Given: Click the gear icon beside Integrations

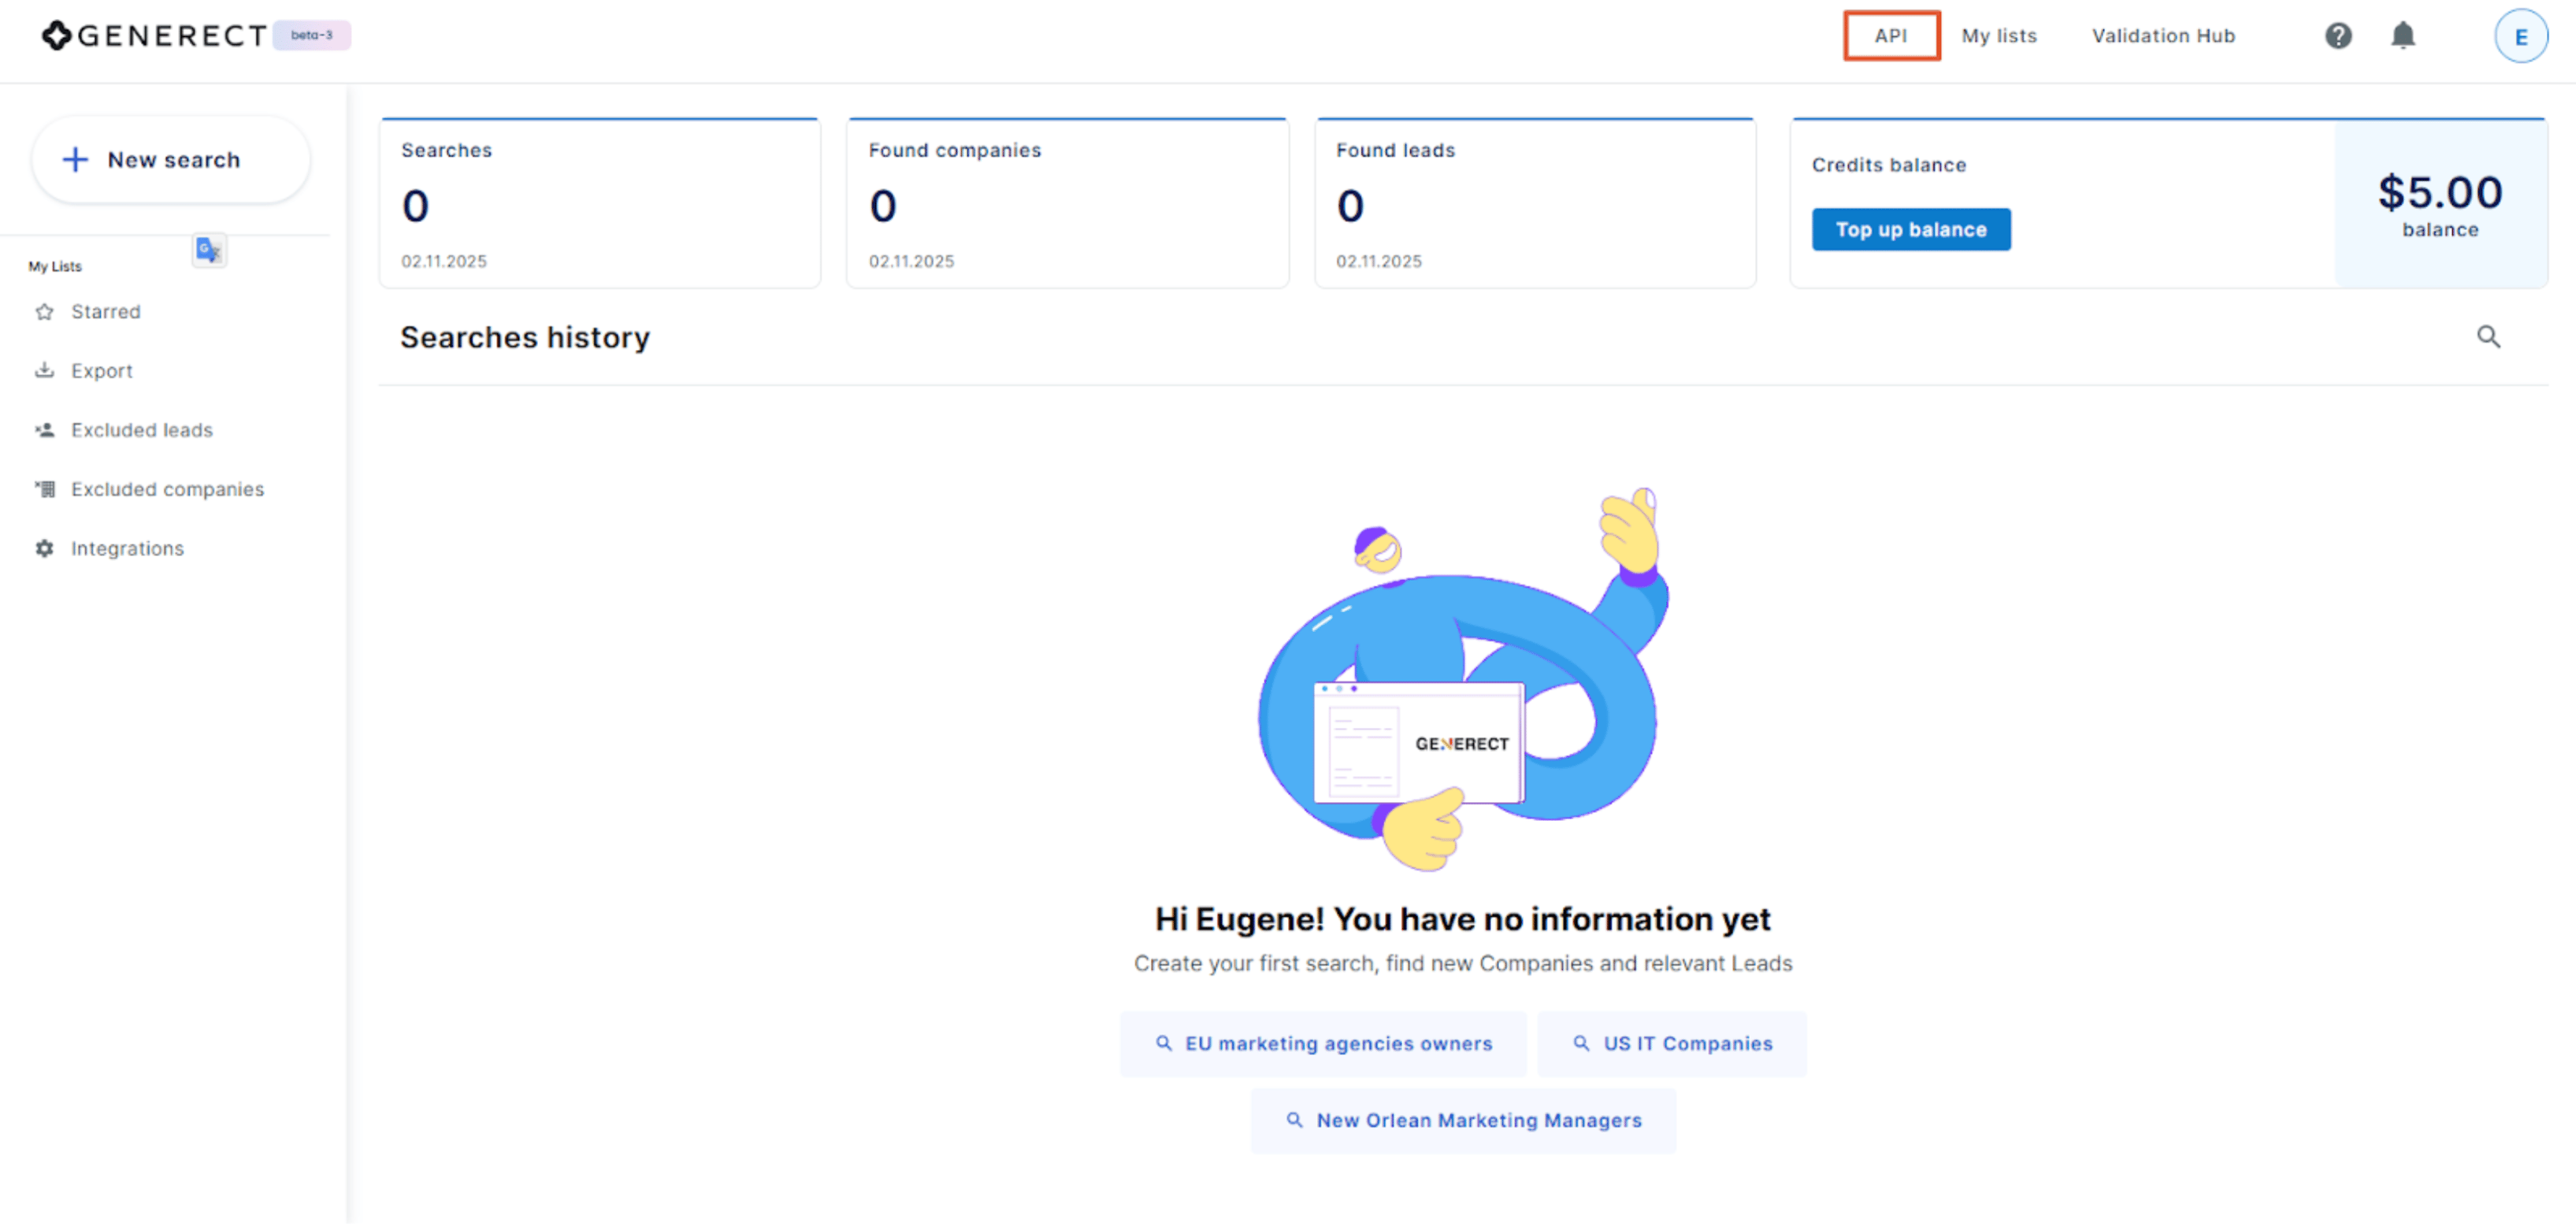Looking at the screenshot, I should click(44, 549).
